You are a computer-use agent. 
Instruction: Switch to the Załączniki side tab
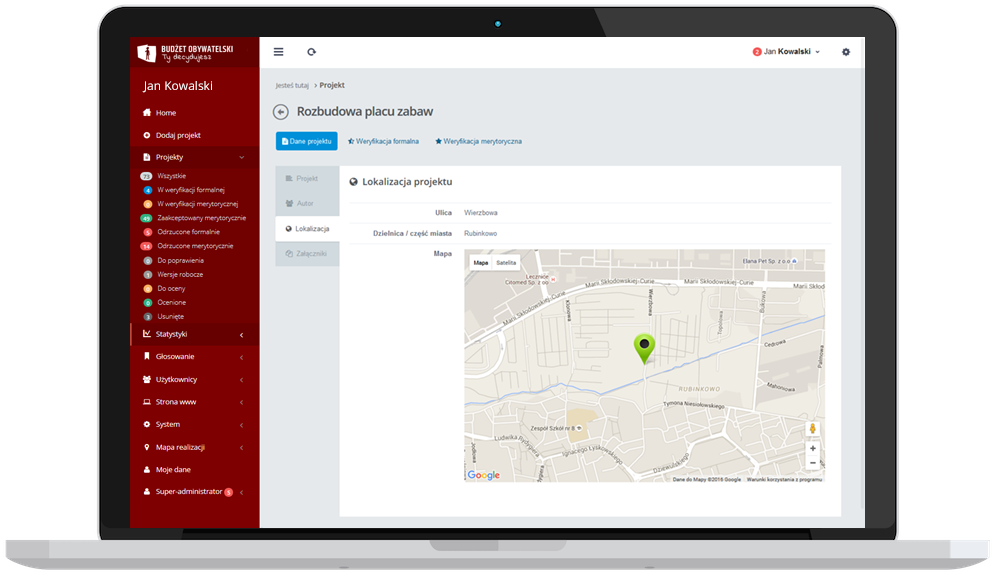click(x=307, y=254)
